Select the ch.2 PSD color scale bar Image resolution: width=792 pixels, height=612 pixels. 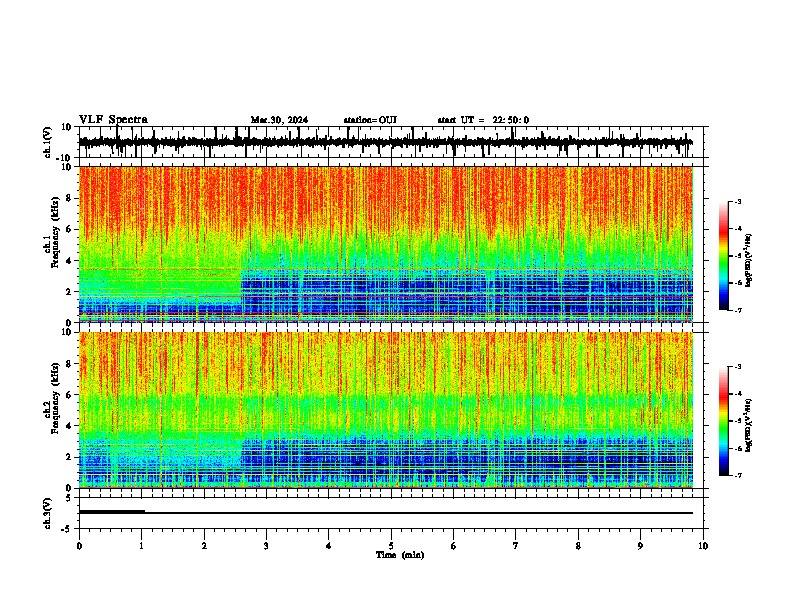pyautogui.click(x=724, y=421)
